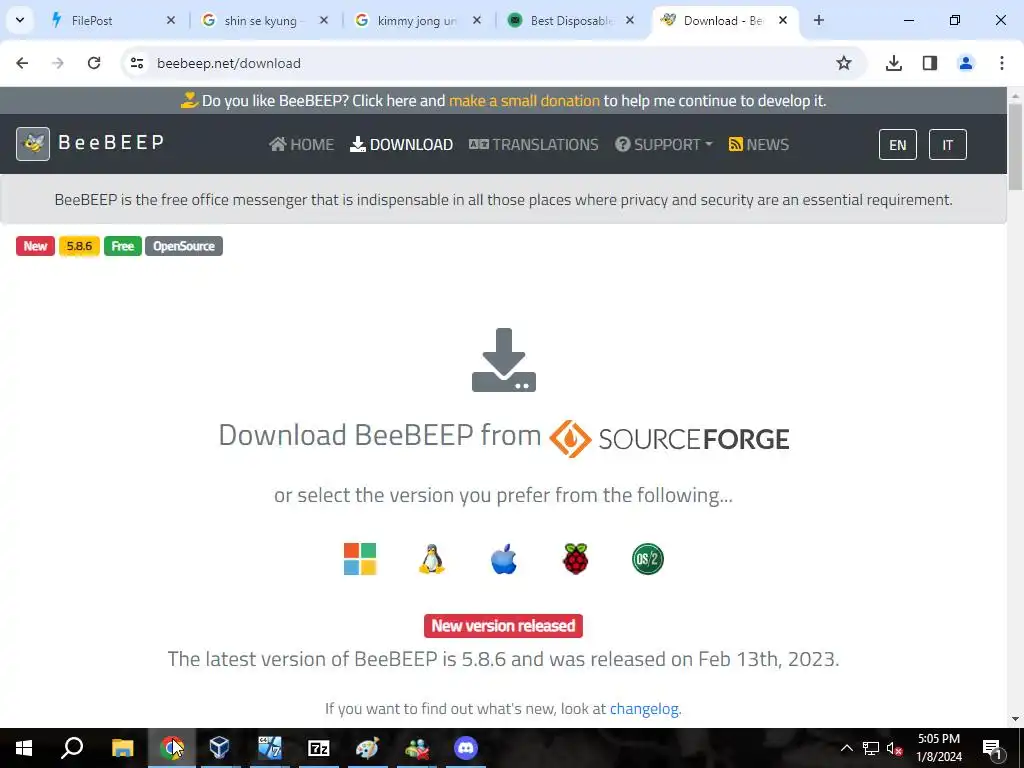
Task: Toggle the Chrome side panel
Action: coord(930,63)
